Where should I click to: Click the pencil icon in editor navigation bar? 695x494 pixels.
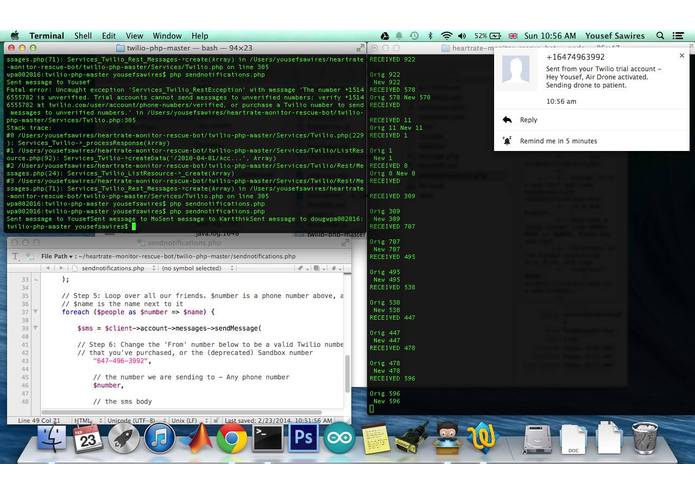302,268
